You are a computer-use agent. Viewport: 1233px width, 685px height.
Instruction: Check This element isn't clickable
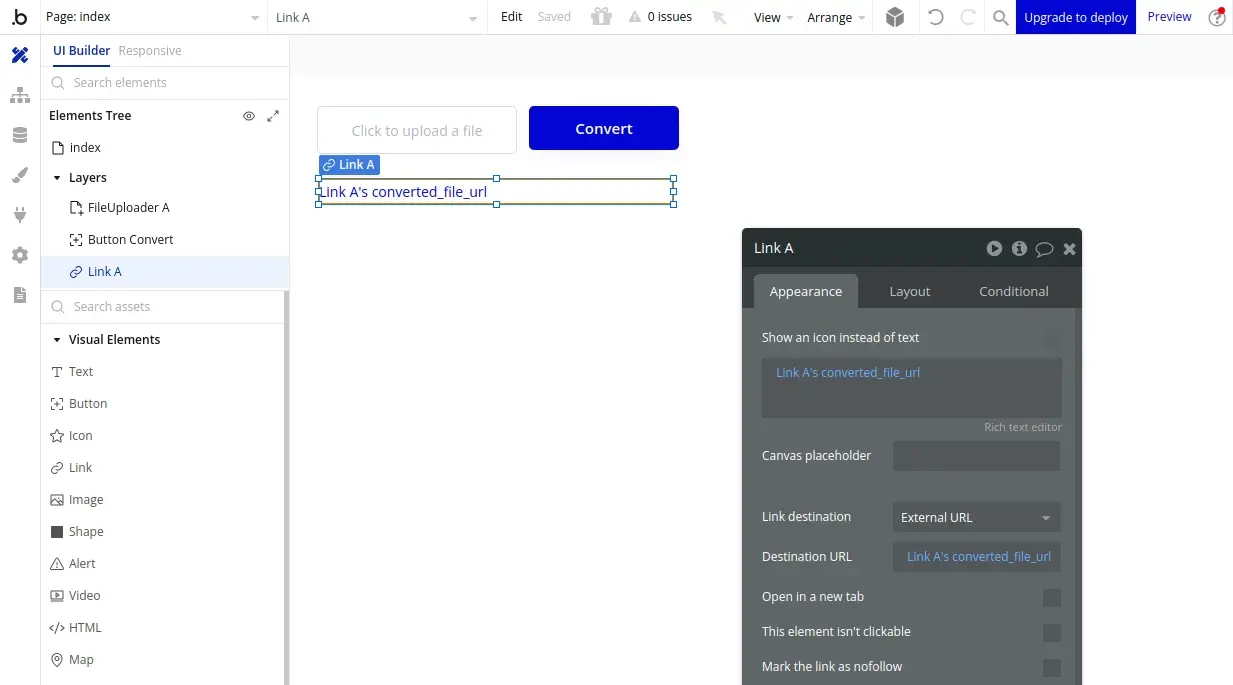(1051, 632)
